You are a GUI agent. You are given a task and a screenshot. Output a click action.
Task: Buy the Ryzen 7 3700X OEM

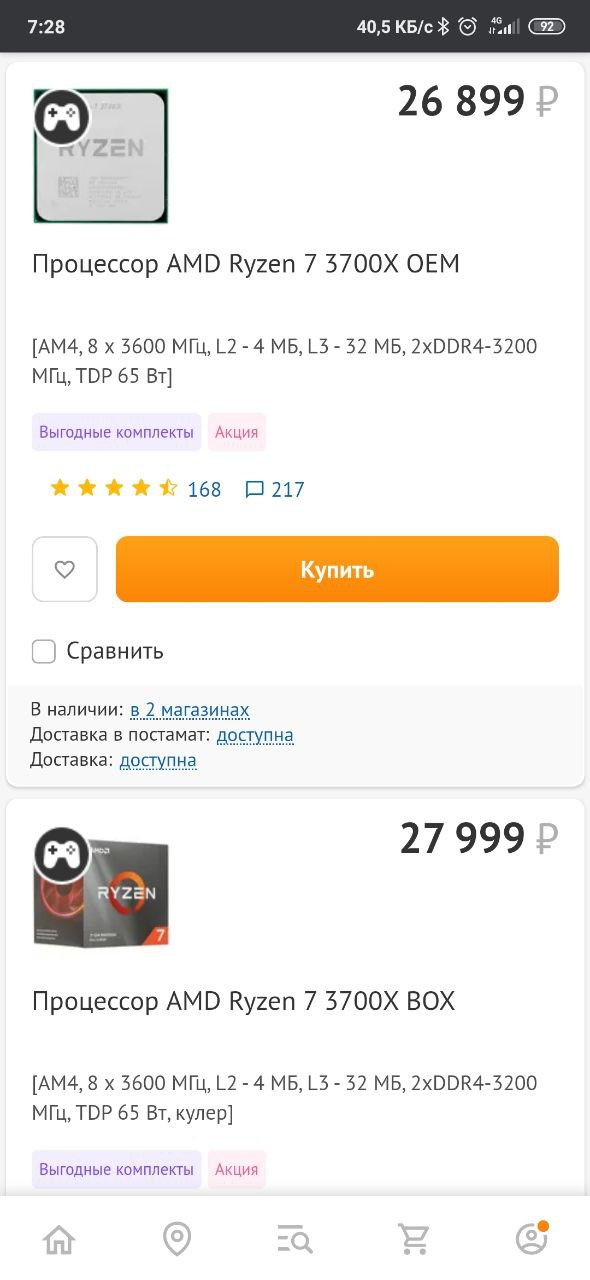click(x=337, y=569)
